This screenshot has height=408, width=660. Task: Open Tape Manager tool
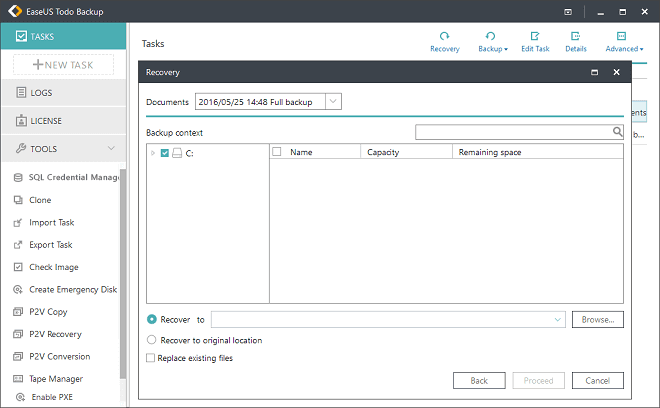click(x=56, y=379)
